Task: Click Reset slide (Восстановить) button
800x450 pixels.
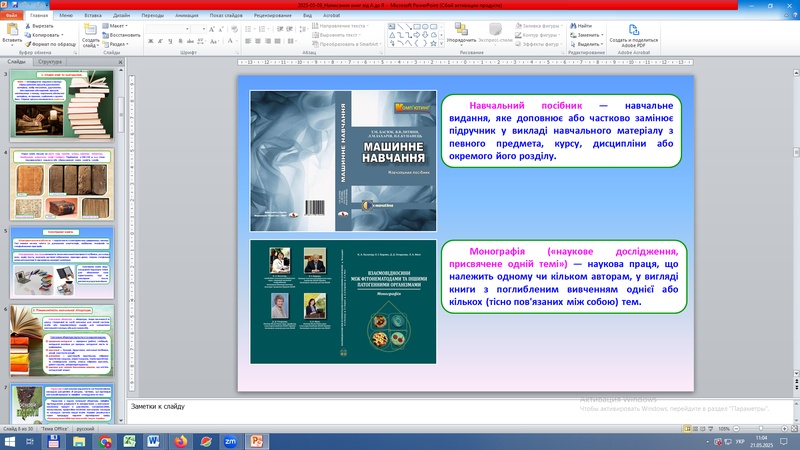Action: pos(121,35)
